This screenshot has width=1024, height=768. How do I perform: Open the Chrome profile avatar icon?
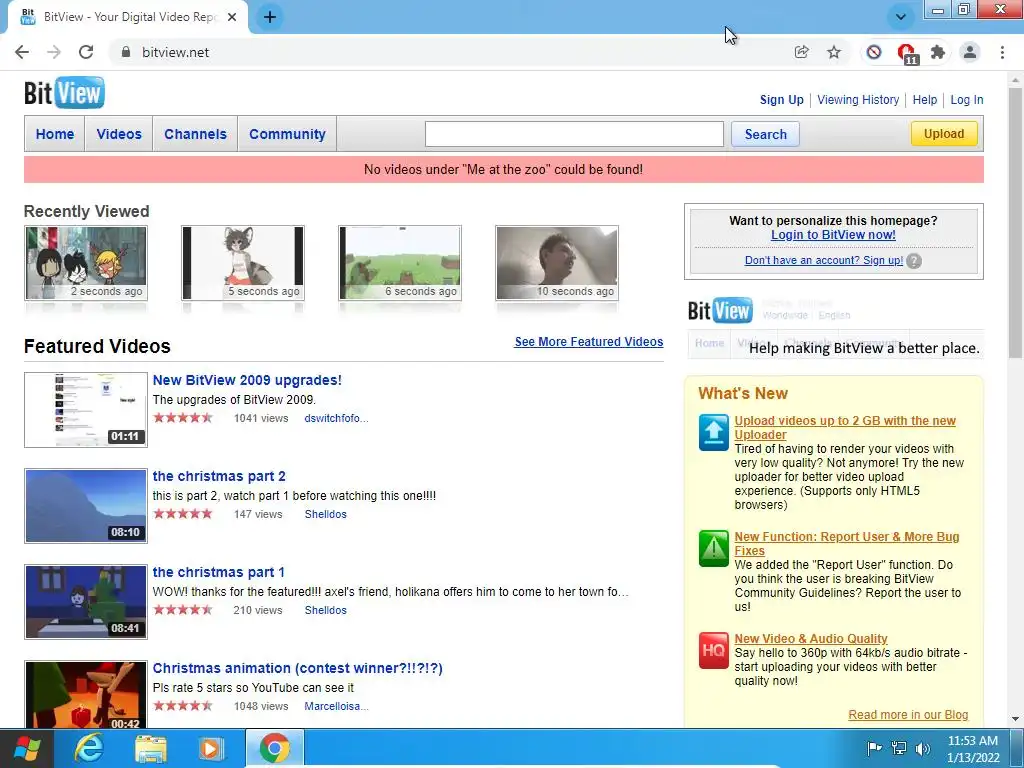pos(970,52)
